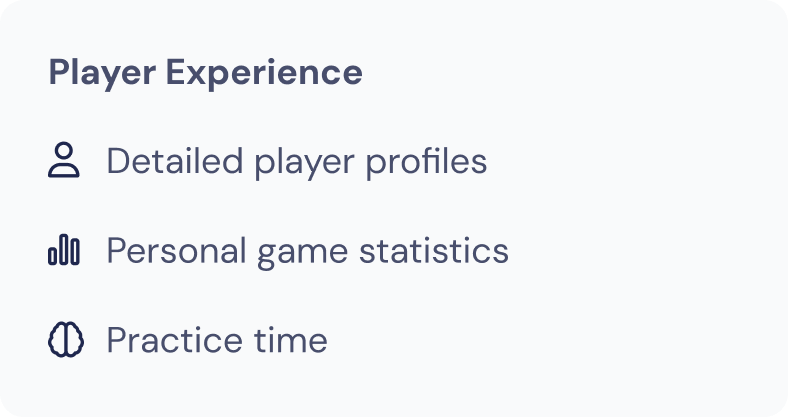Screen dimensions: 788x417
Task: Click the word "time" in the last item
Action: [290, 340]
